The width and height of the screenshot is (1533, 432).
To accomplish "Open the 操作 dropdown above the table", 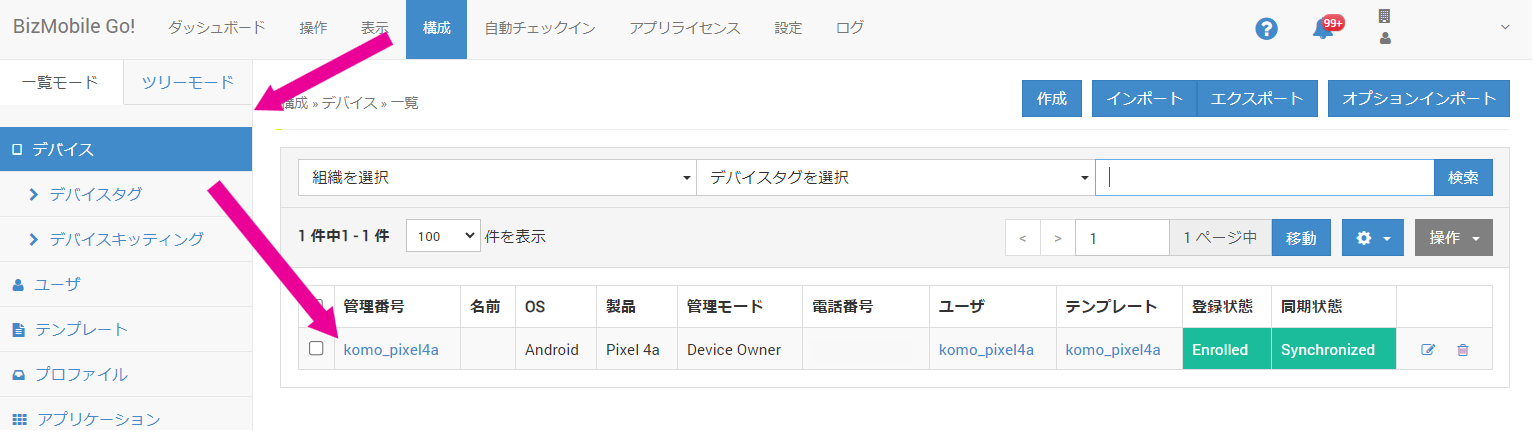I will pyautogui.click(x=1453, y=238).
